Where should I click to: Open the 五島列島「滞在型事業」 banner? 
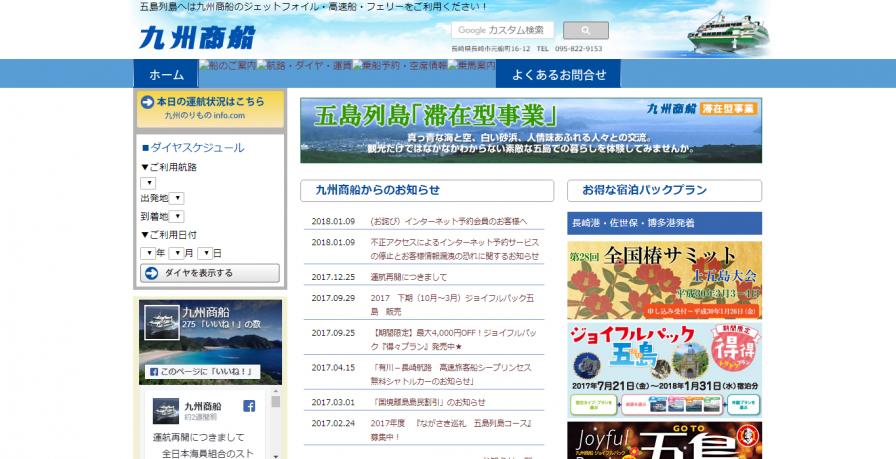(531, 130)
